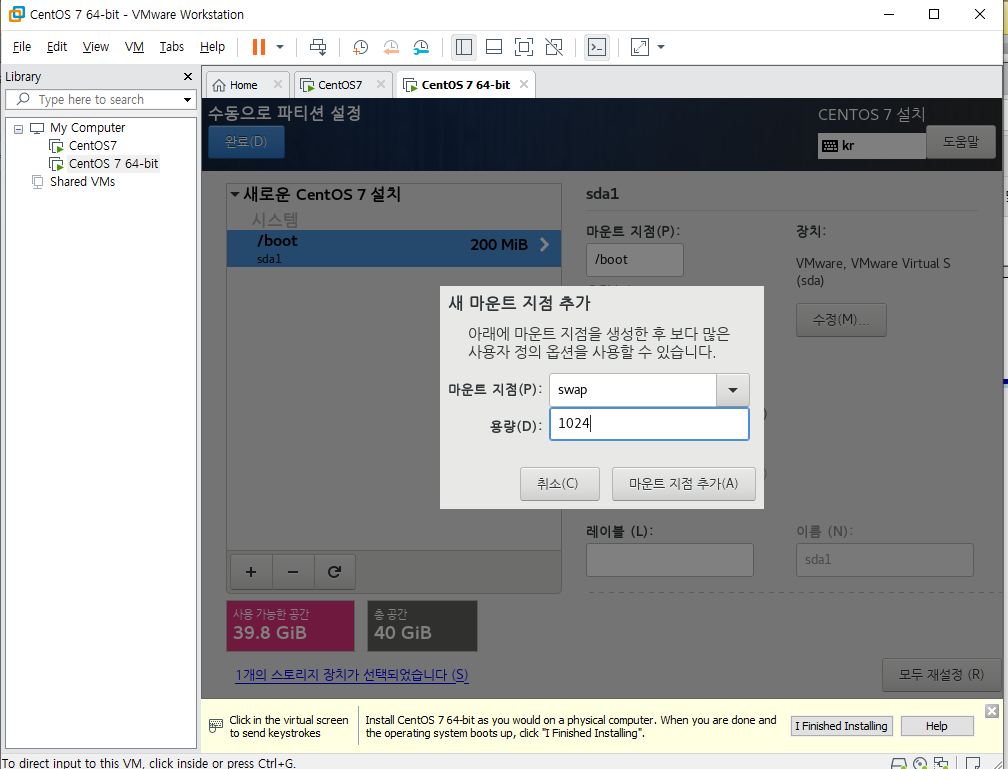Click the mount point /boot field
Viewport: 1008px width, 769px height.
pos(634,260)
